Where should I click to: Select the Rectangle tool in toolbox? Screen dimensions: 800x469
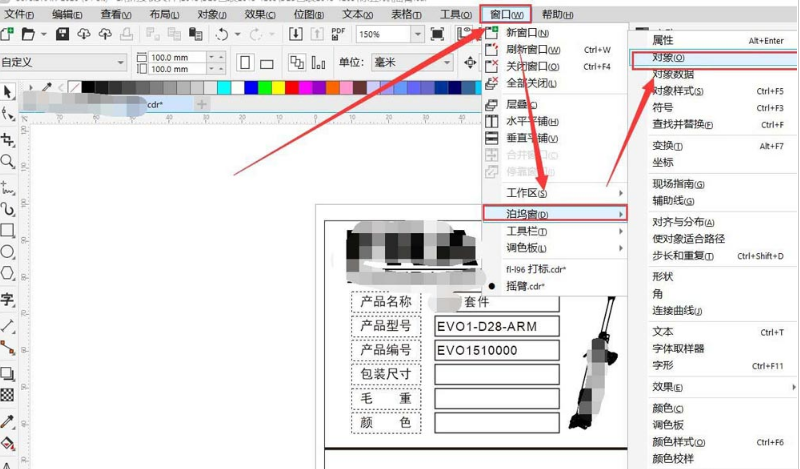pyautogui.click(x=8, y=230)
